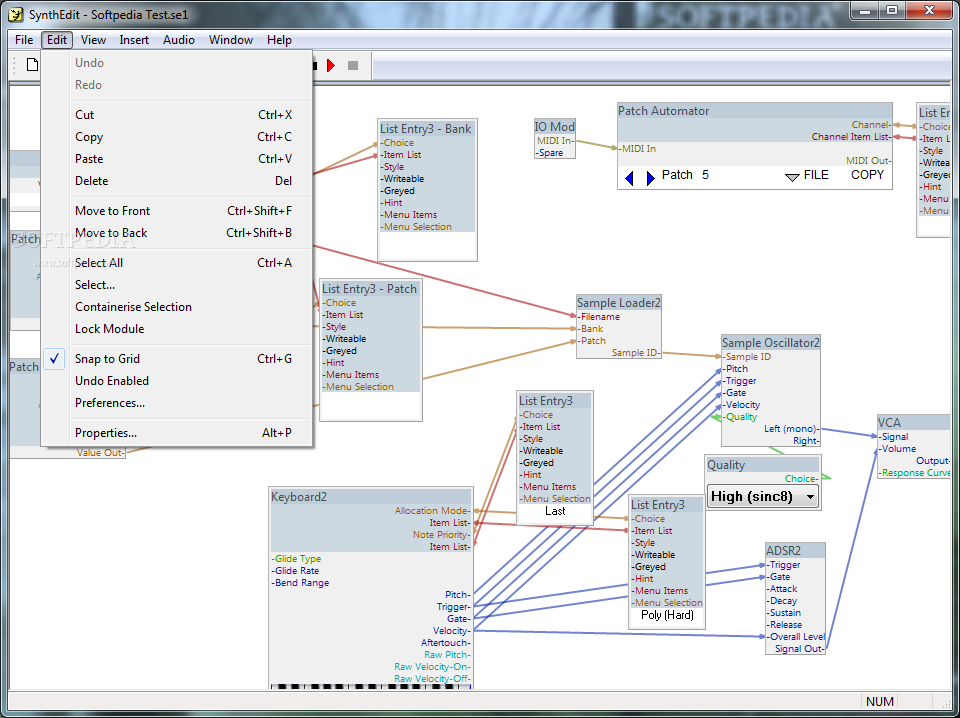Toggle the Undo Enabled menu option
960x718 pixels.
[x=112, y=381]
